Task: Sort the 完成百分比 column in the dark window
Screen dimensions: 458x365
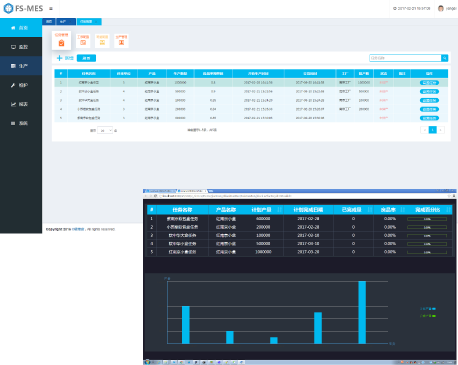Action: pos(448,210)
